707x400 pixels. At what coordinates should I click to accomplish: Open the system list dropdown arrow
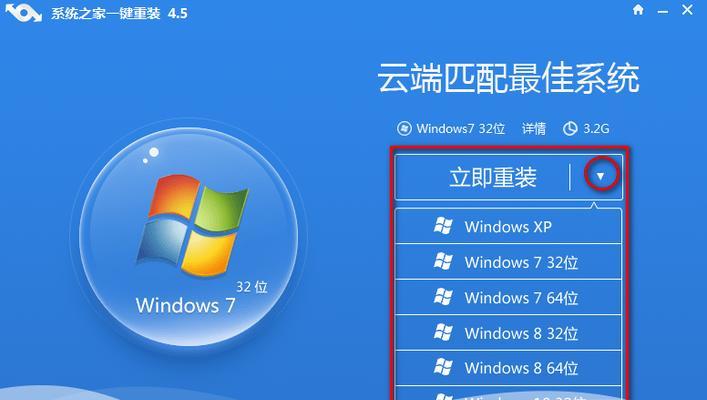click(601, 176)
